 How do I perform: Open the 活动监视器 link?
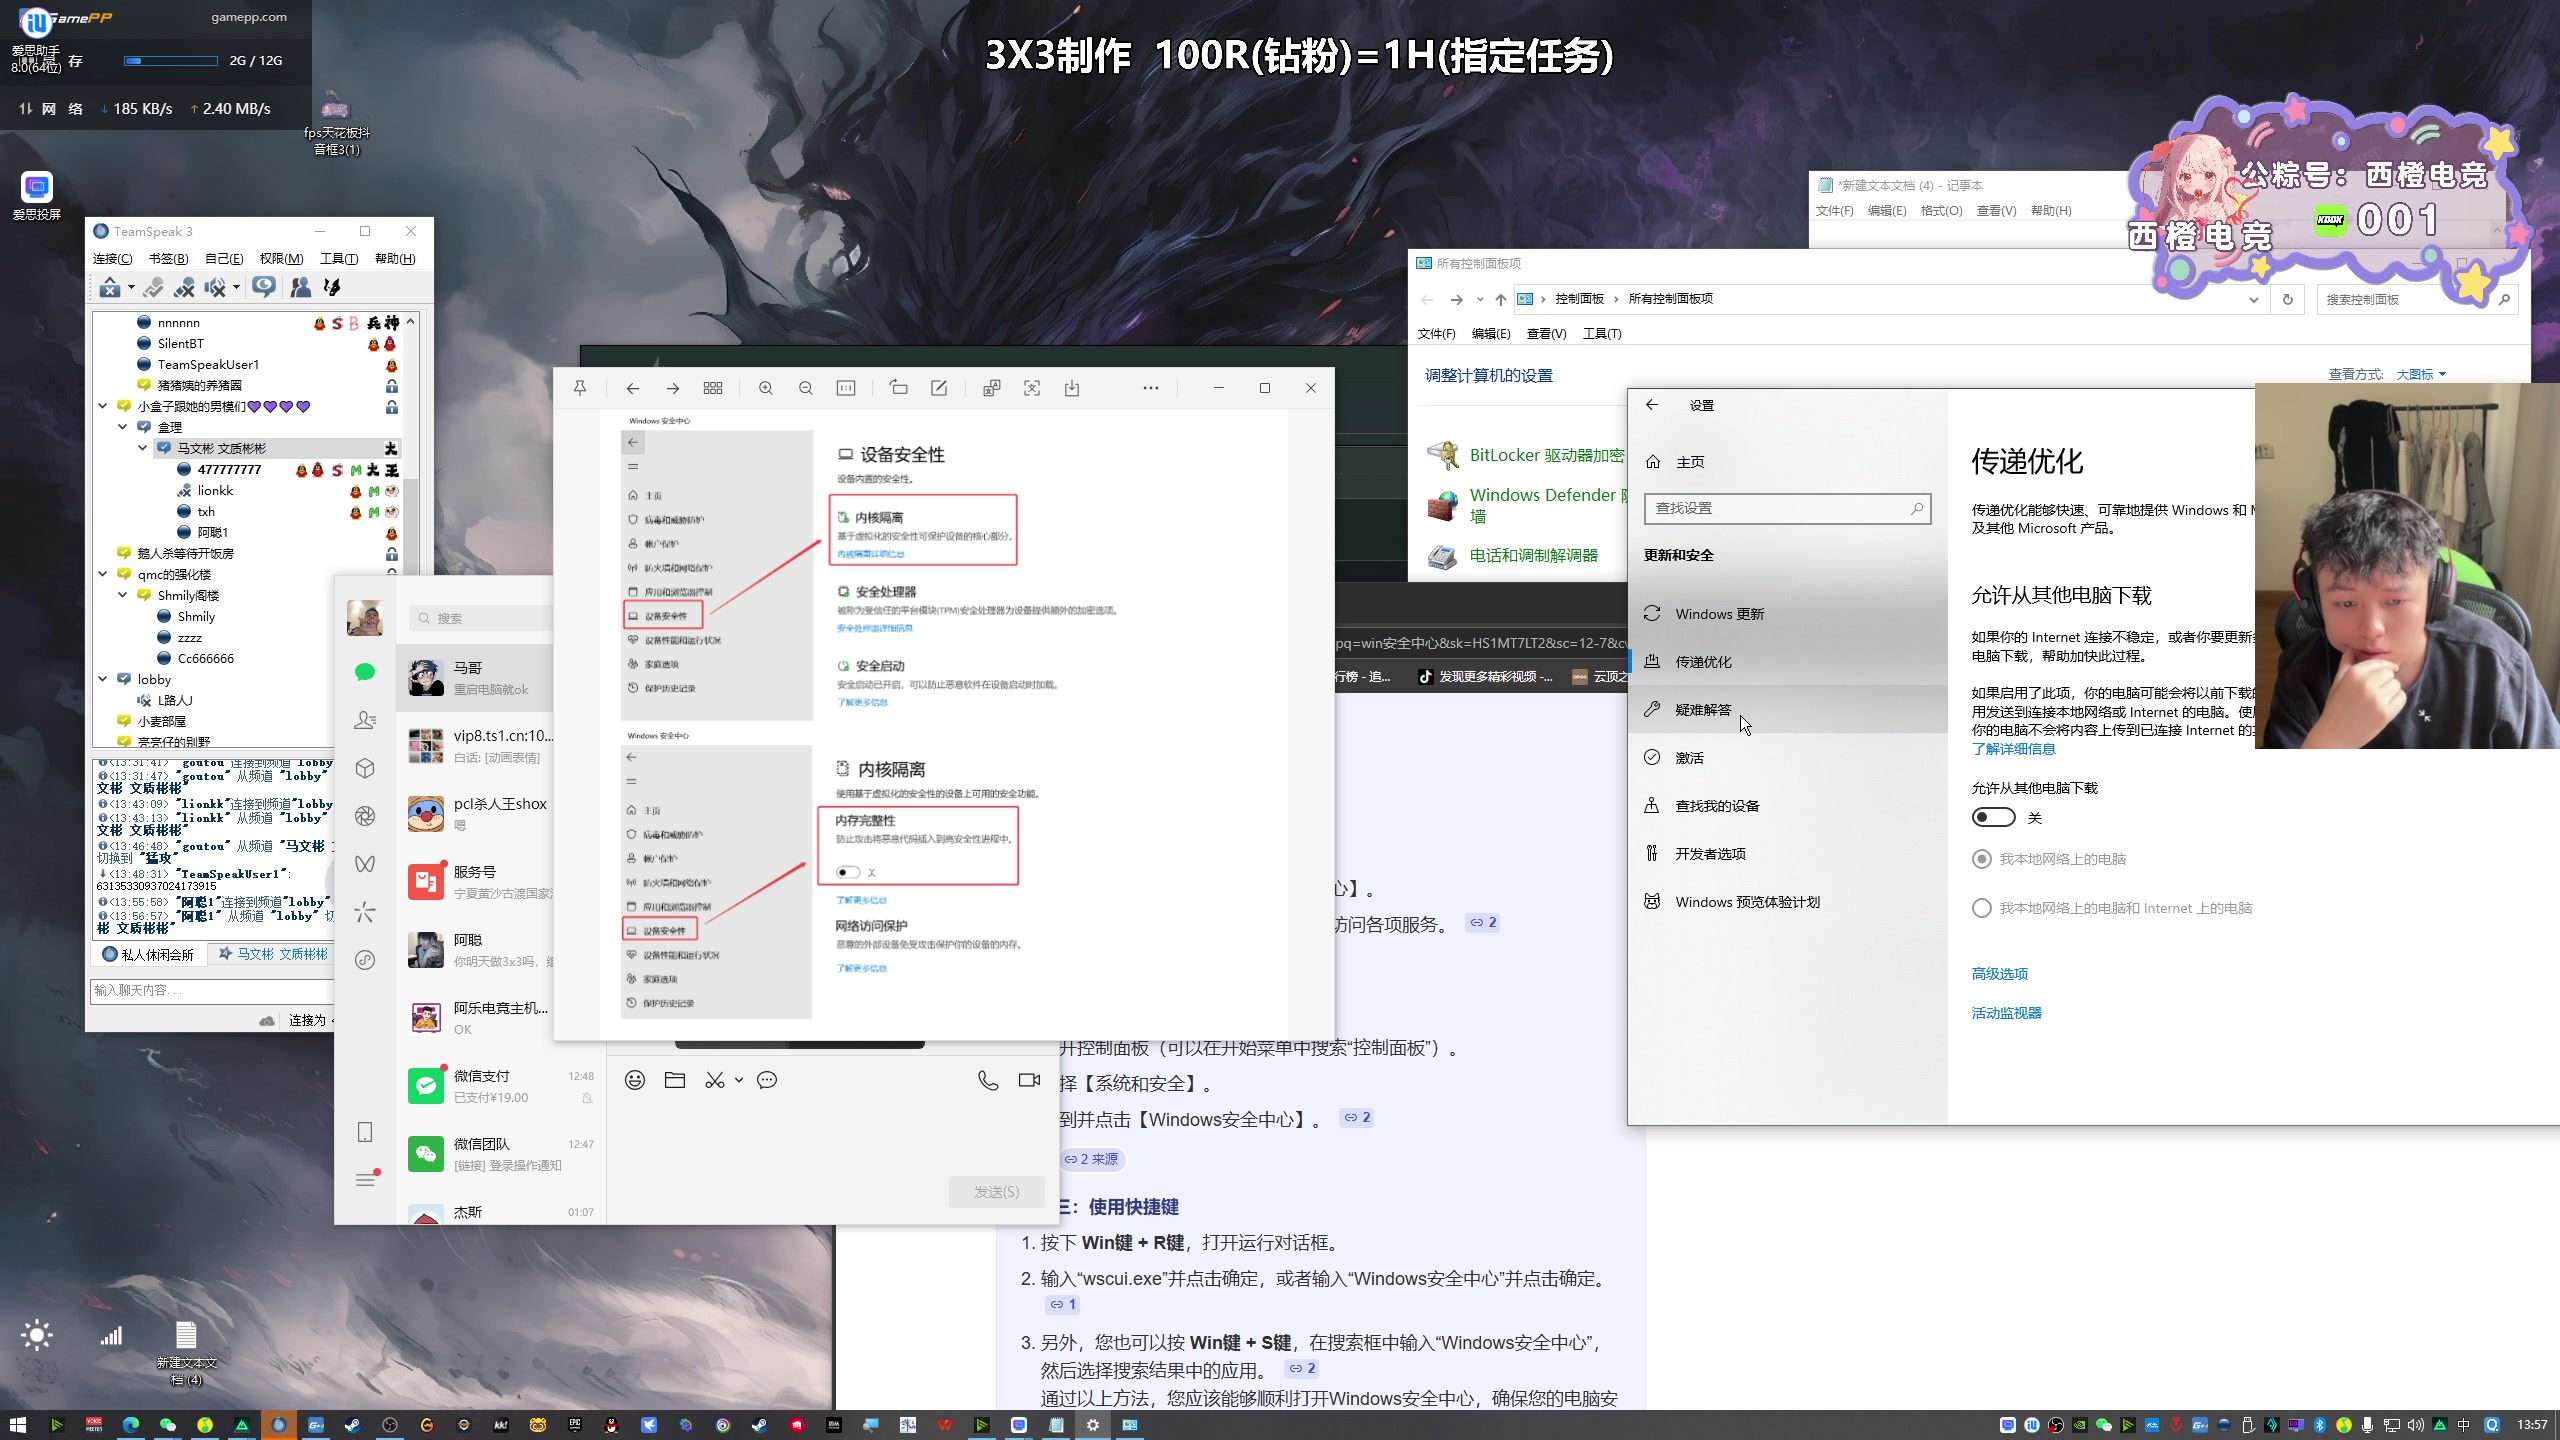point(2006,1013)
